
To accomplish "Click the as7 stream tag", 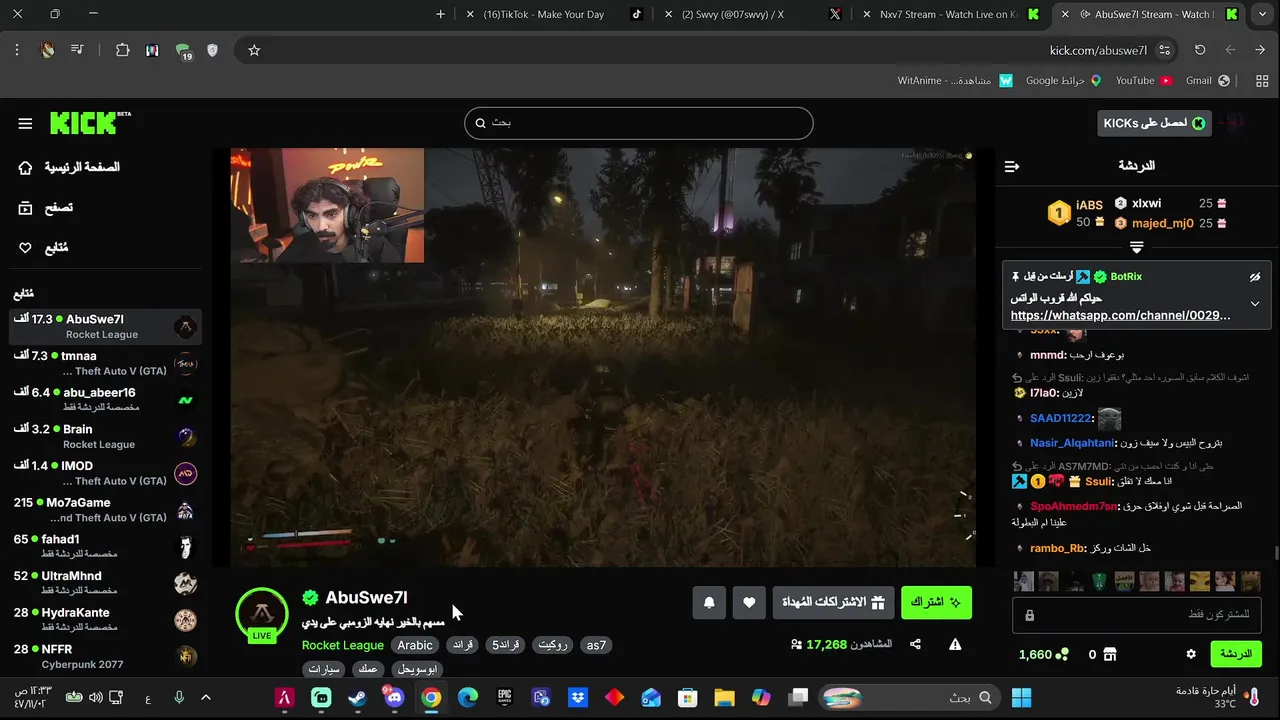I will pyautogui.click(x=596, y=645).
